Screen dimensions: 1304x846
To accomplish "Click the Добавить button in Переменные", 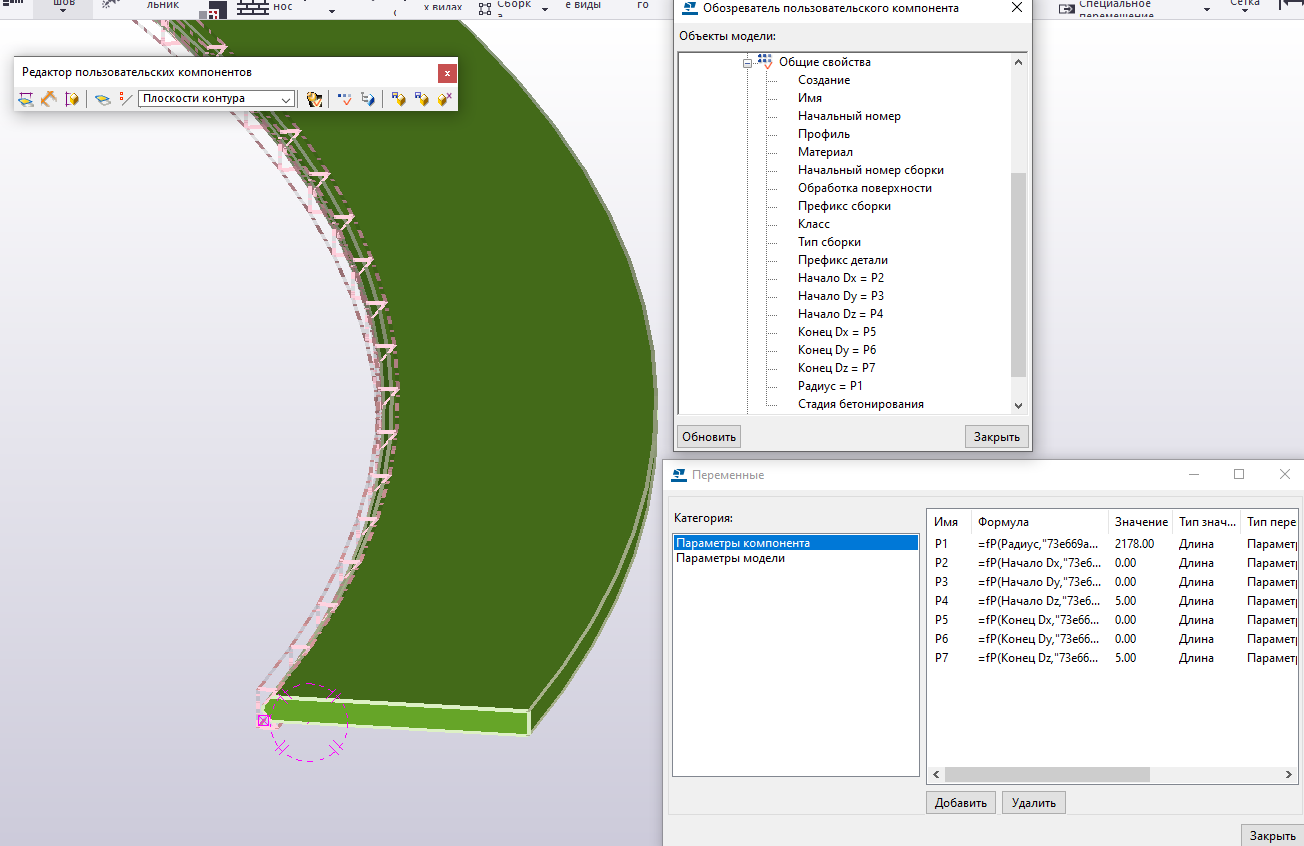I will click(961, 802).
